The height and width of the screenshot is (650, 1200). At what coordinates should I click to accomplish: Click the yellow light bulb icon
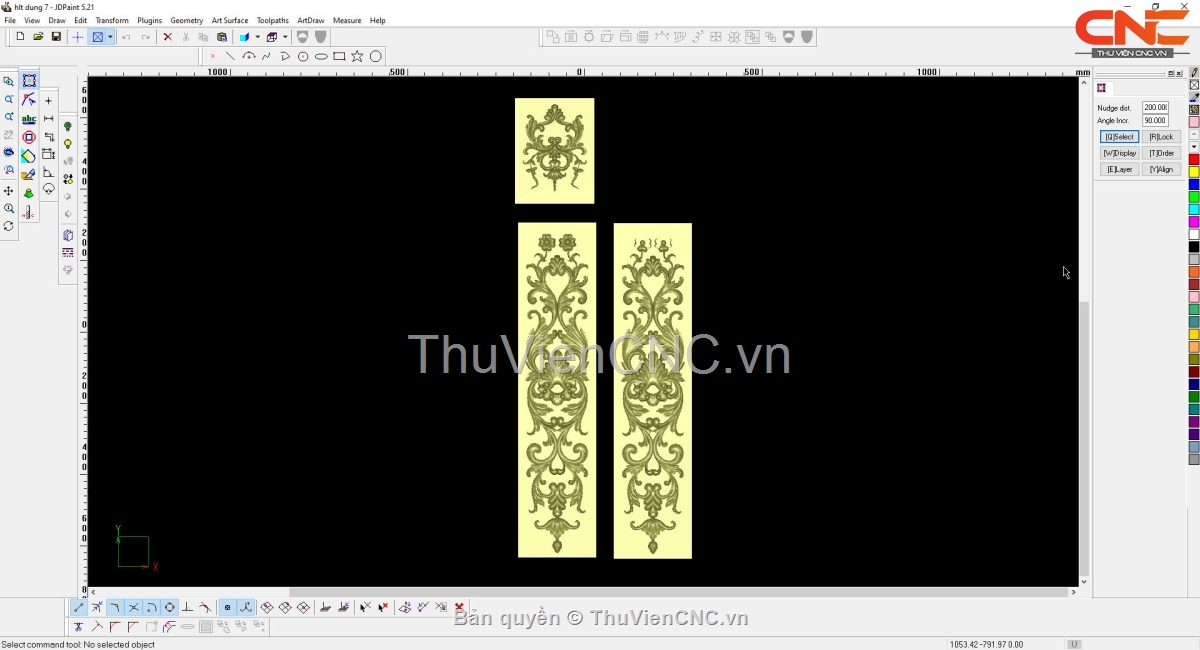point(68,145)
